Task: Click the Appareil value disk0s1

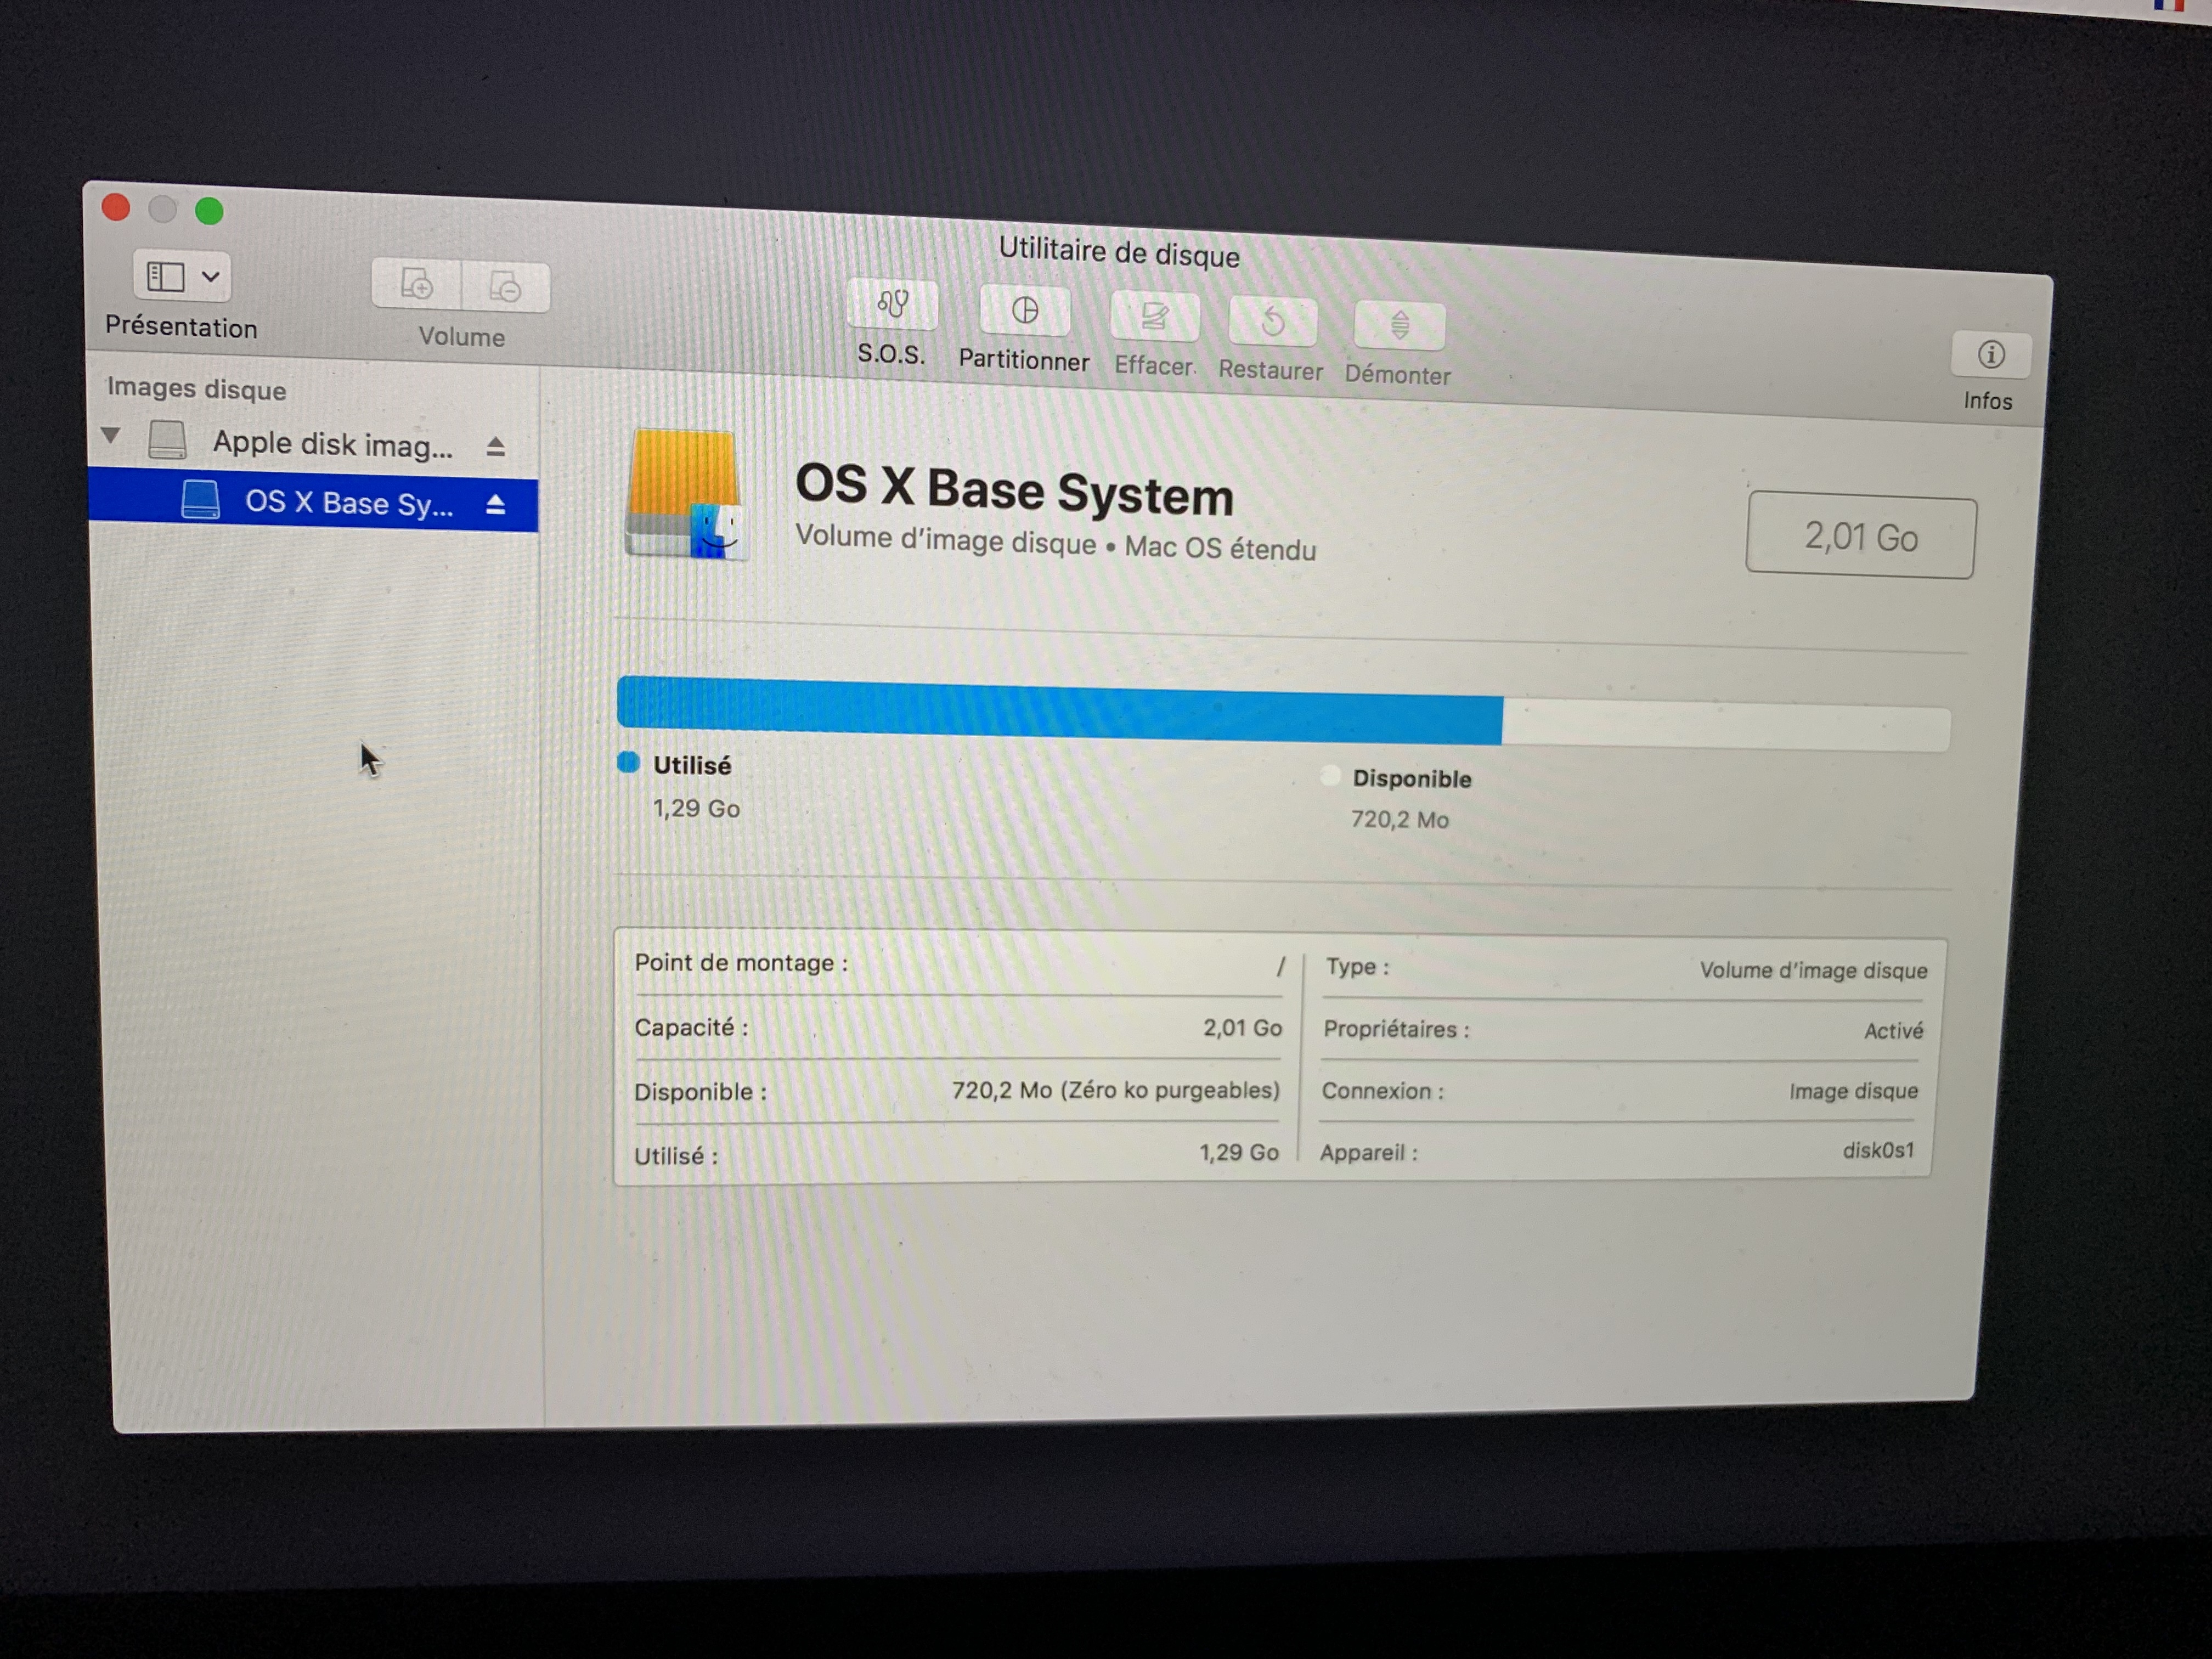Action: [x=1878, y=1151]
